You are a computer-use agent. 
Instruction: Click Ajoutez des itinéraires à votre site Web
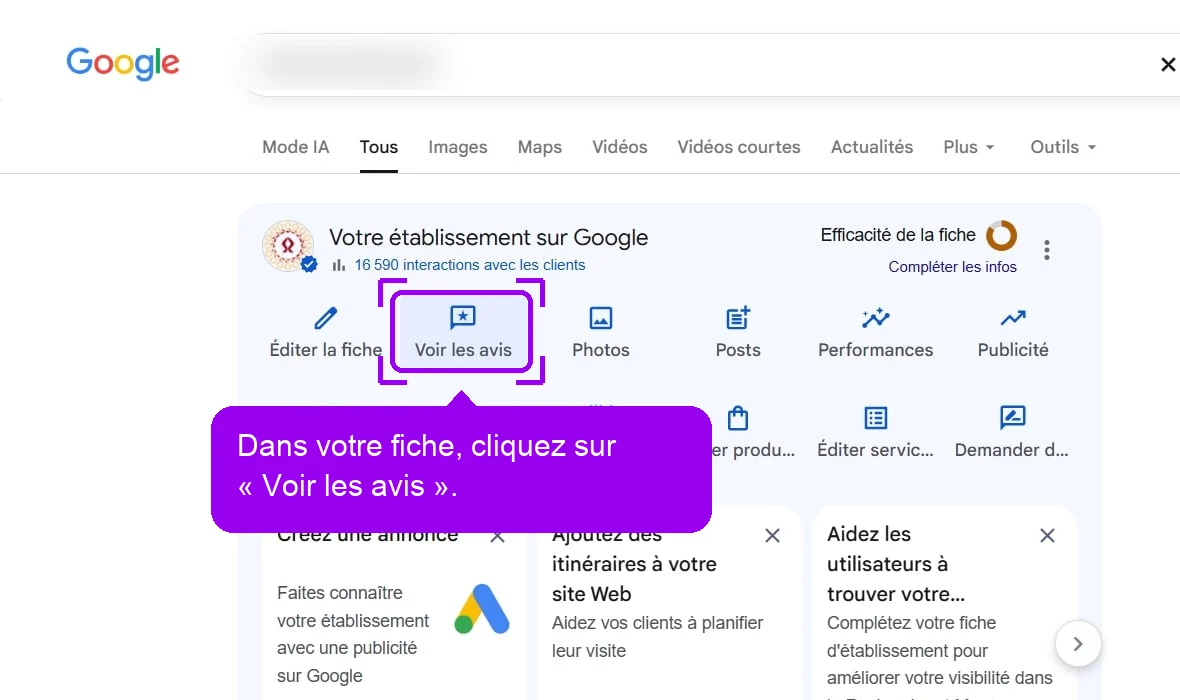point(634,565)
